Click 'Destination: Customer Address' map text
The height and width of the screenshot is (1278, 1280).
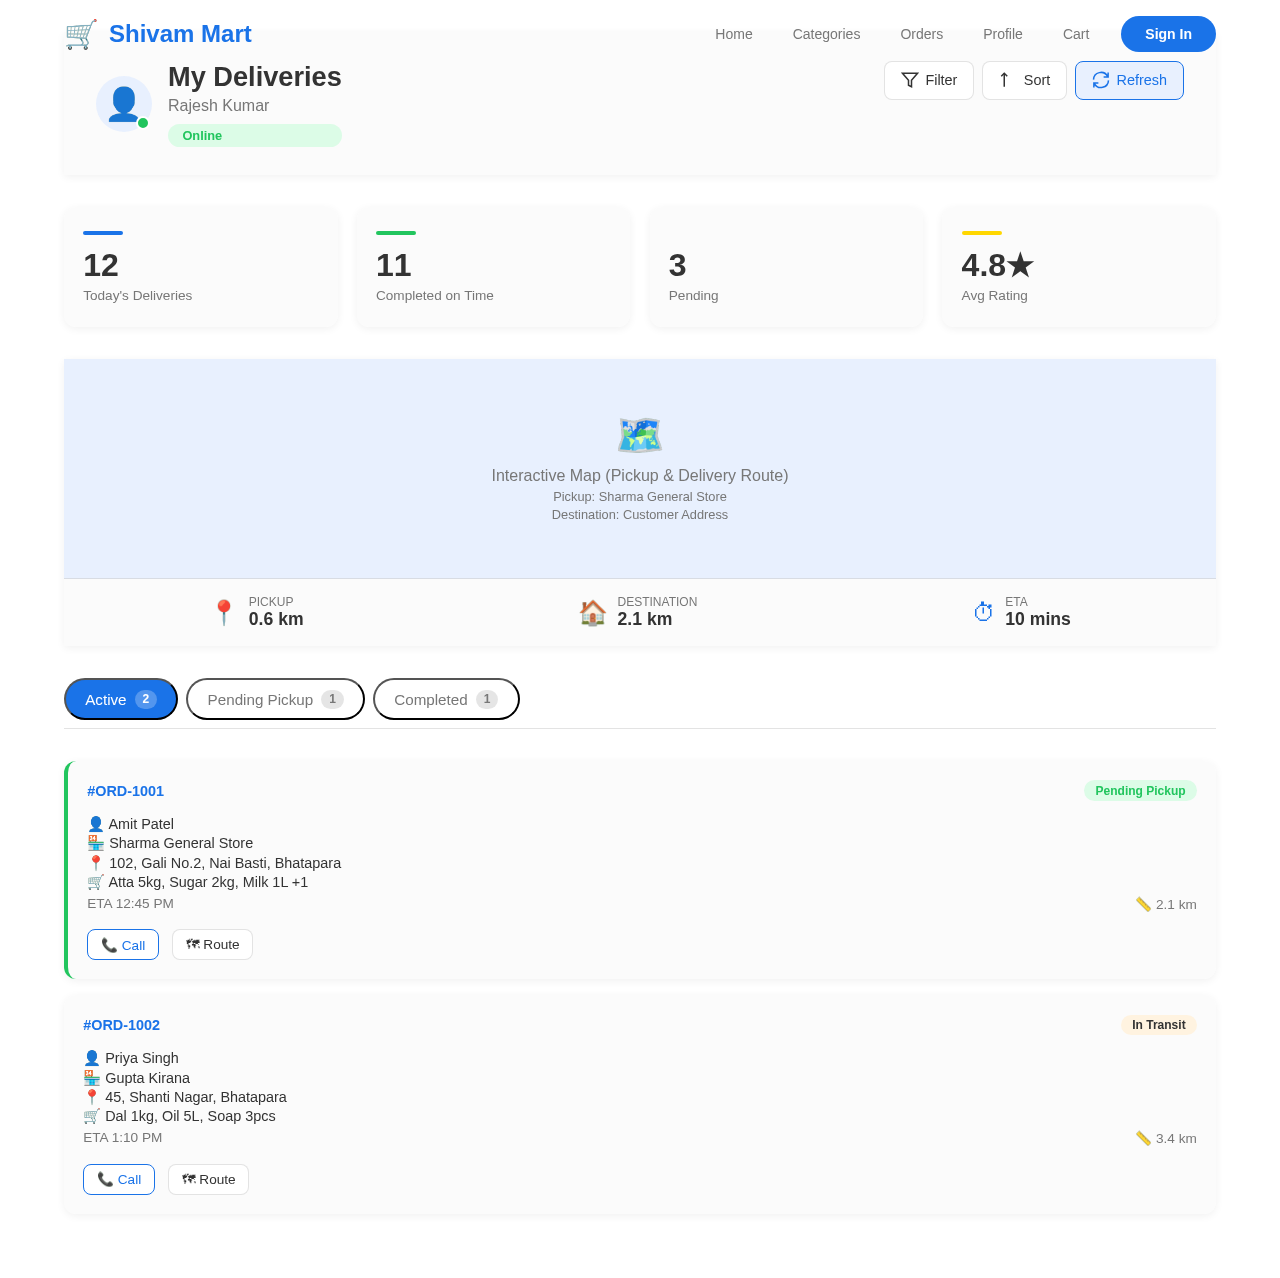[x=640, y=515]
